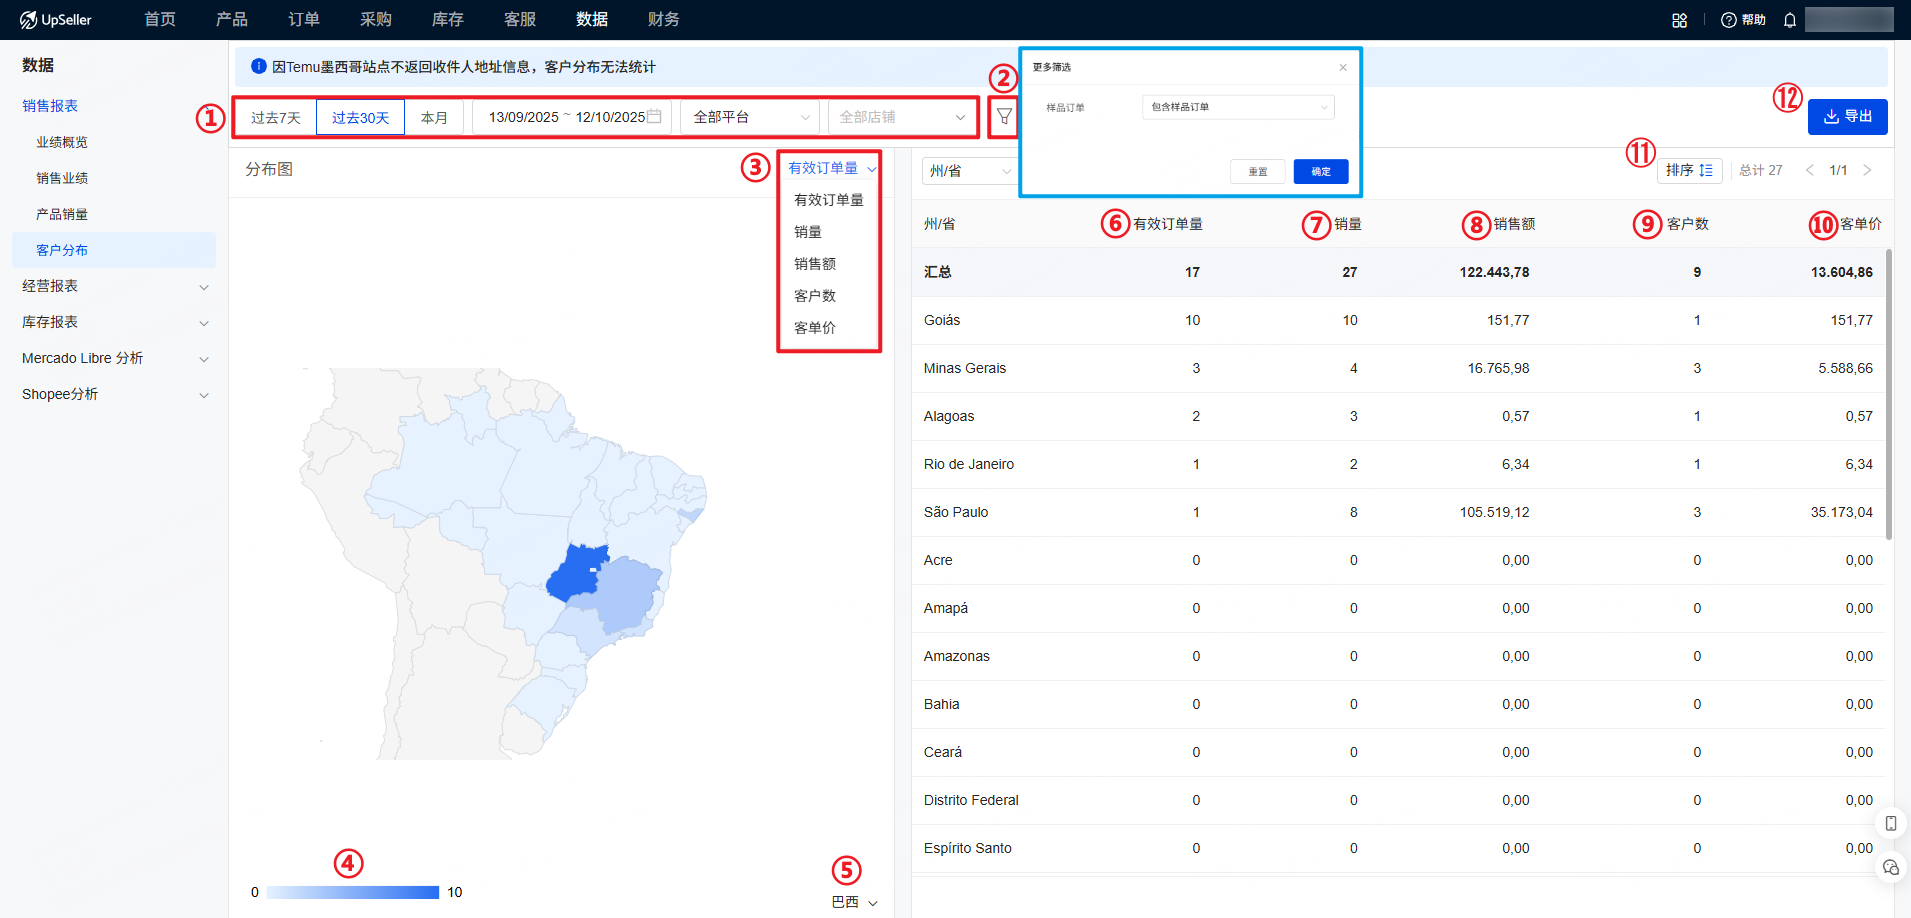Click the blue Export button
This screenshot has height=918, width=1911.
click(1847, 117)
